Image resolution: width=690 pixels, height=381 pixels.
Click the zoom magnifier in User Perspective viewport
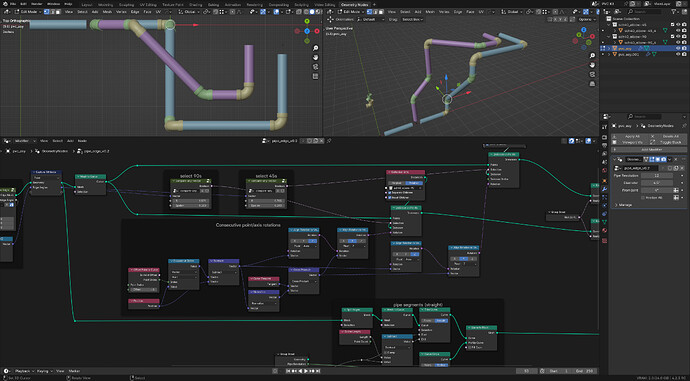[x=592, y=55]
